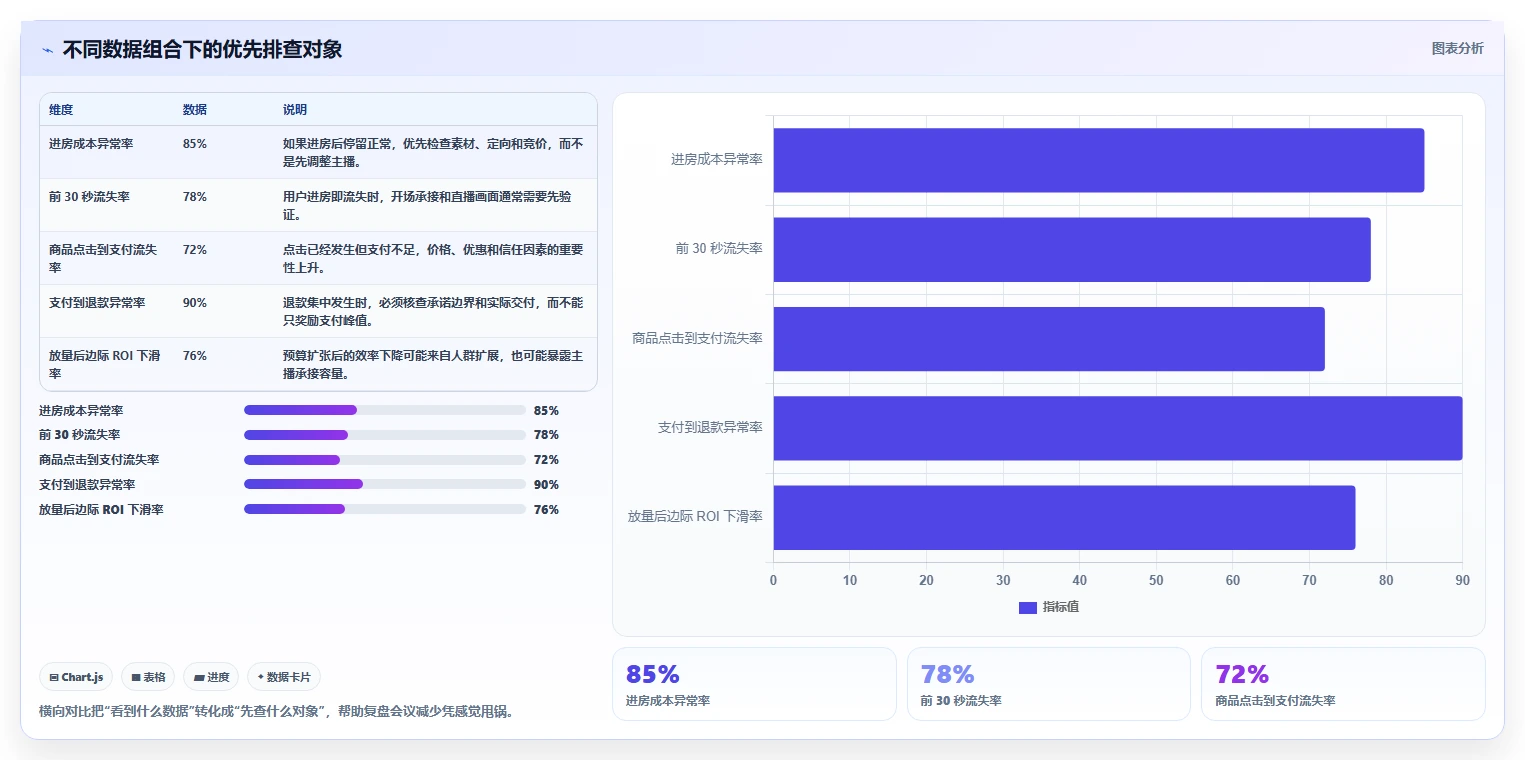Click the 进房成本异常率 progress bar
This screenshot has width=1525, height=760.
point(385,410)
